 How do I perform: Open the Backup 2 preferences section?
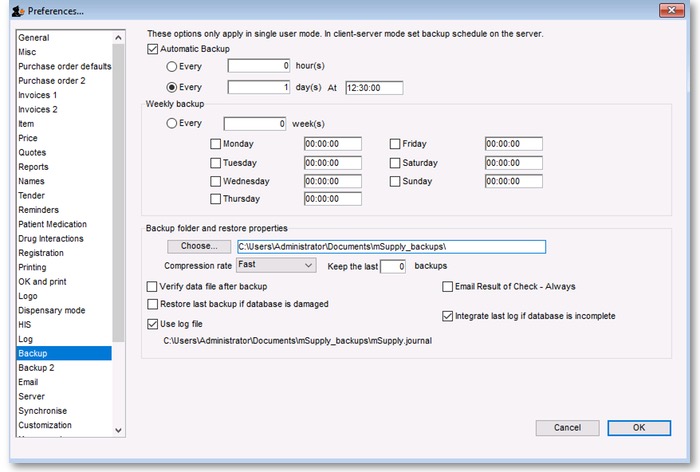tap(34, 367)
